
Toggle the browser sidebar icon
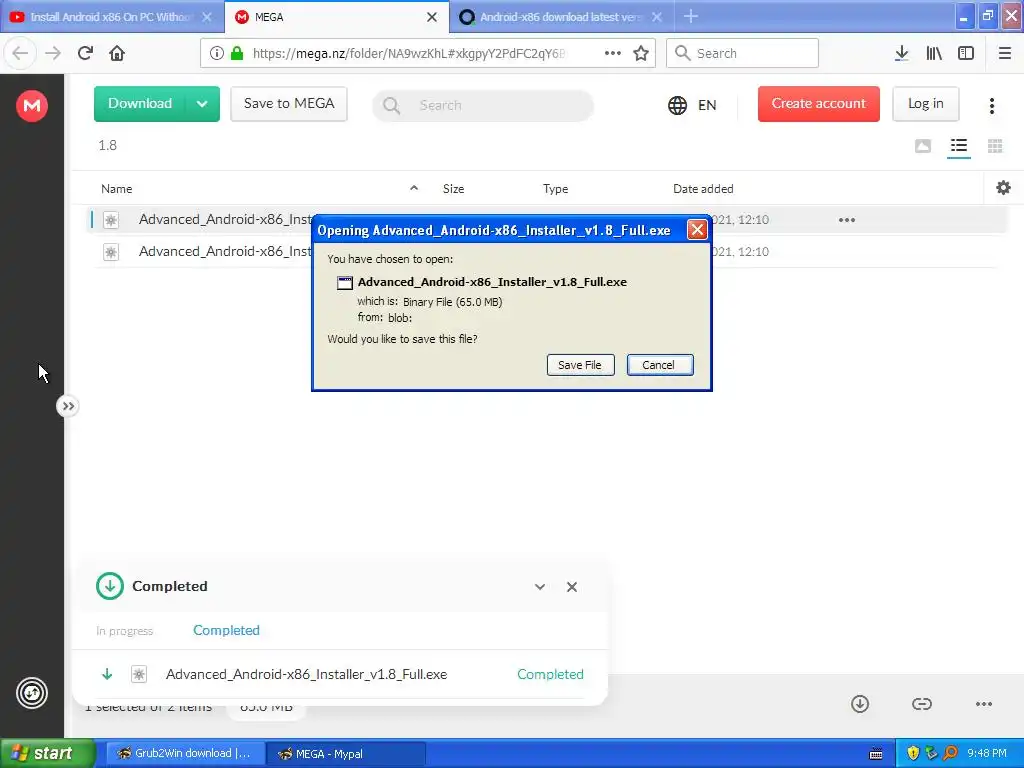pos(966,53)
